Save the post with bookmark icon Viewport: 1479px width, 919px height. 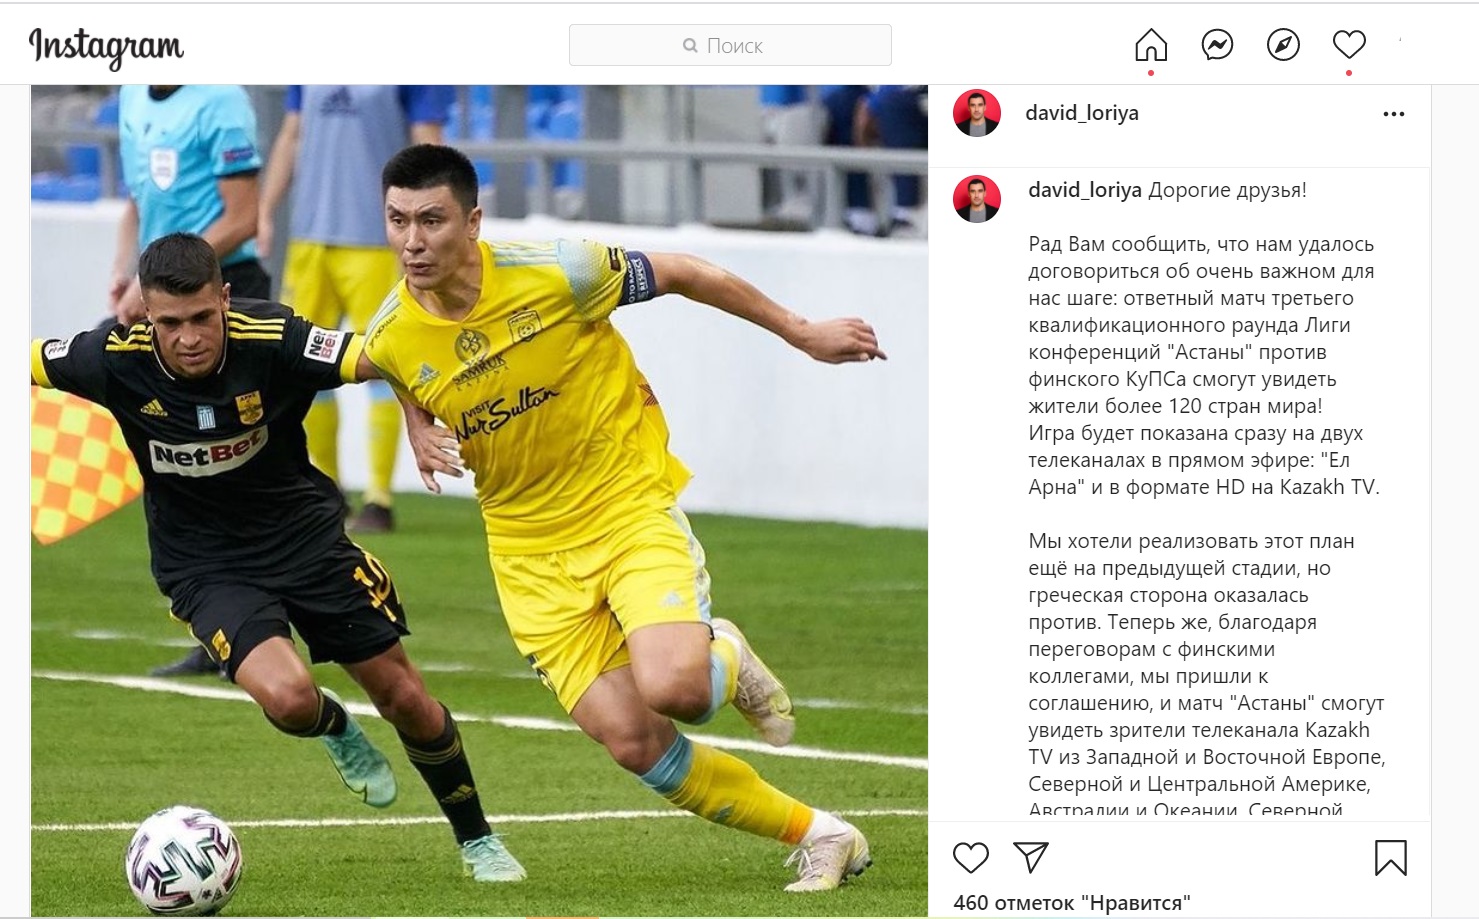click(1391, 857)
